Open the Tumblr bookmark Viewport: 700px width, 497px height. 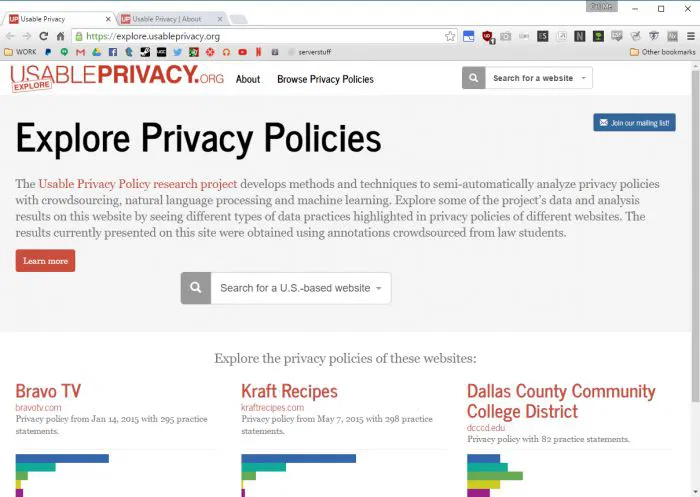pyautogui.click(x=129, y=52)
